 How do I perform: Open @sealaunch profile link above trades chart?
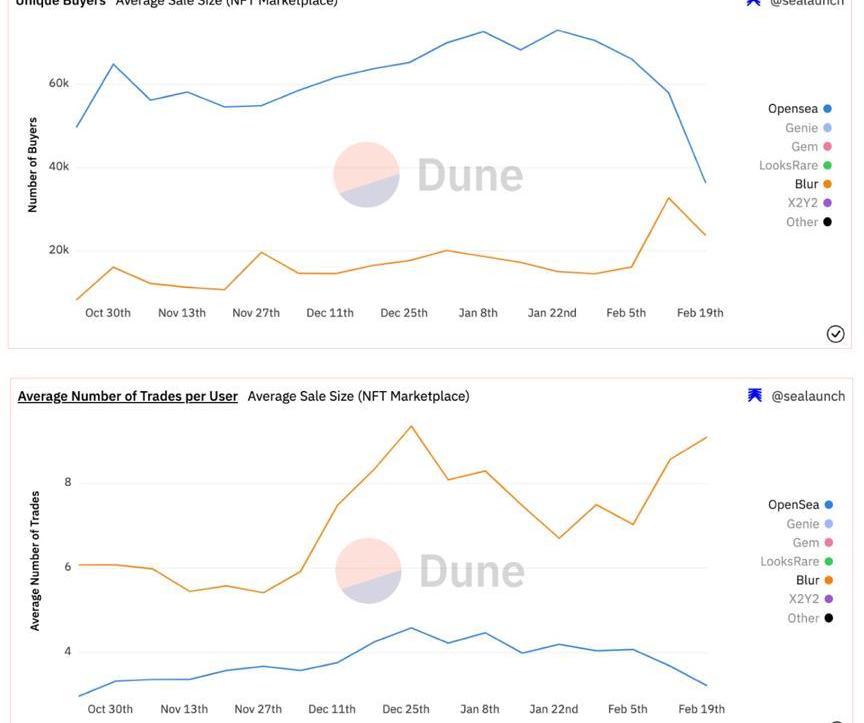[808, 396]
